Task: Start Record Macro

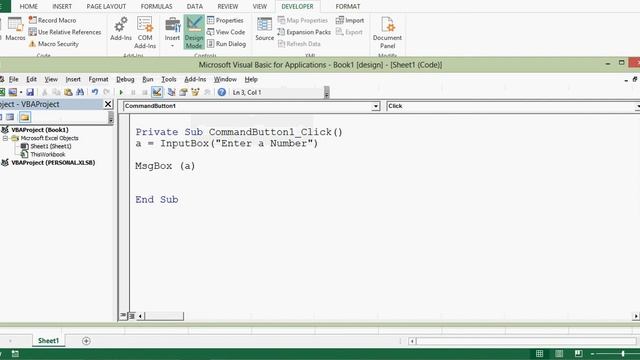Action: [52, 20]
